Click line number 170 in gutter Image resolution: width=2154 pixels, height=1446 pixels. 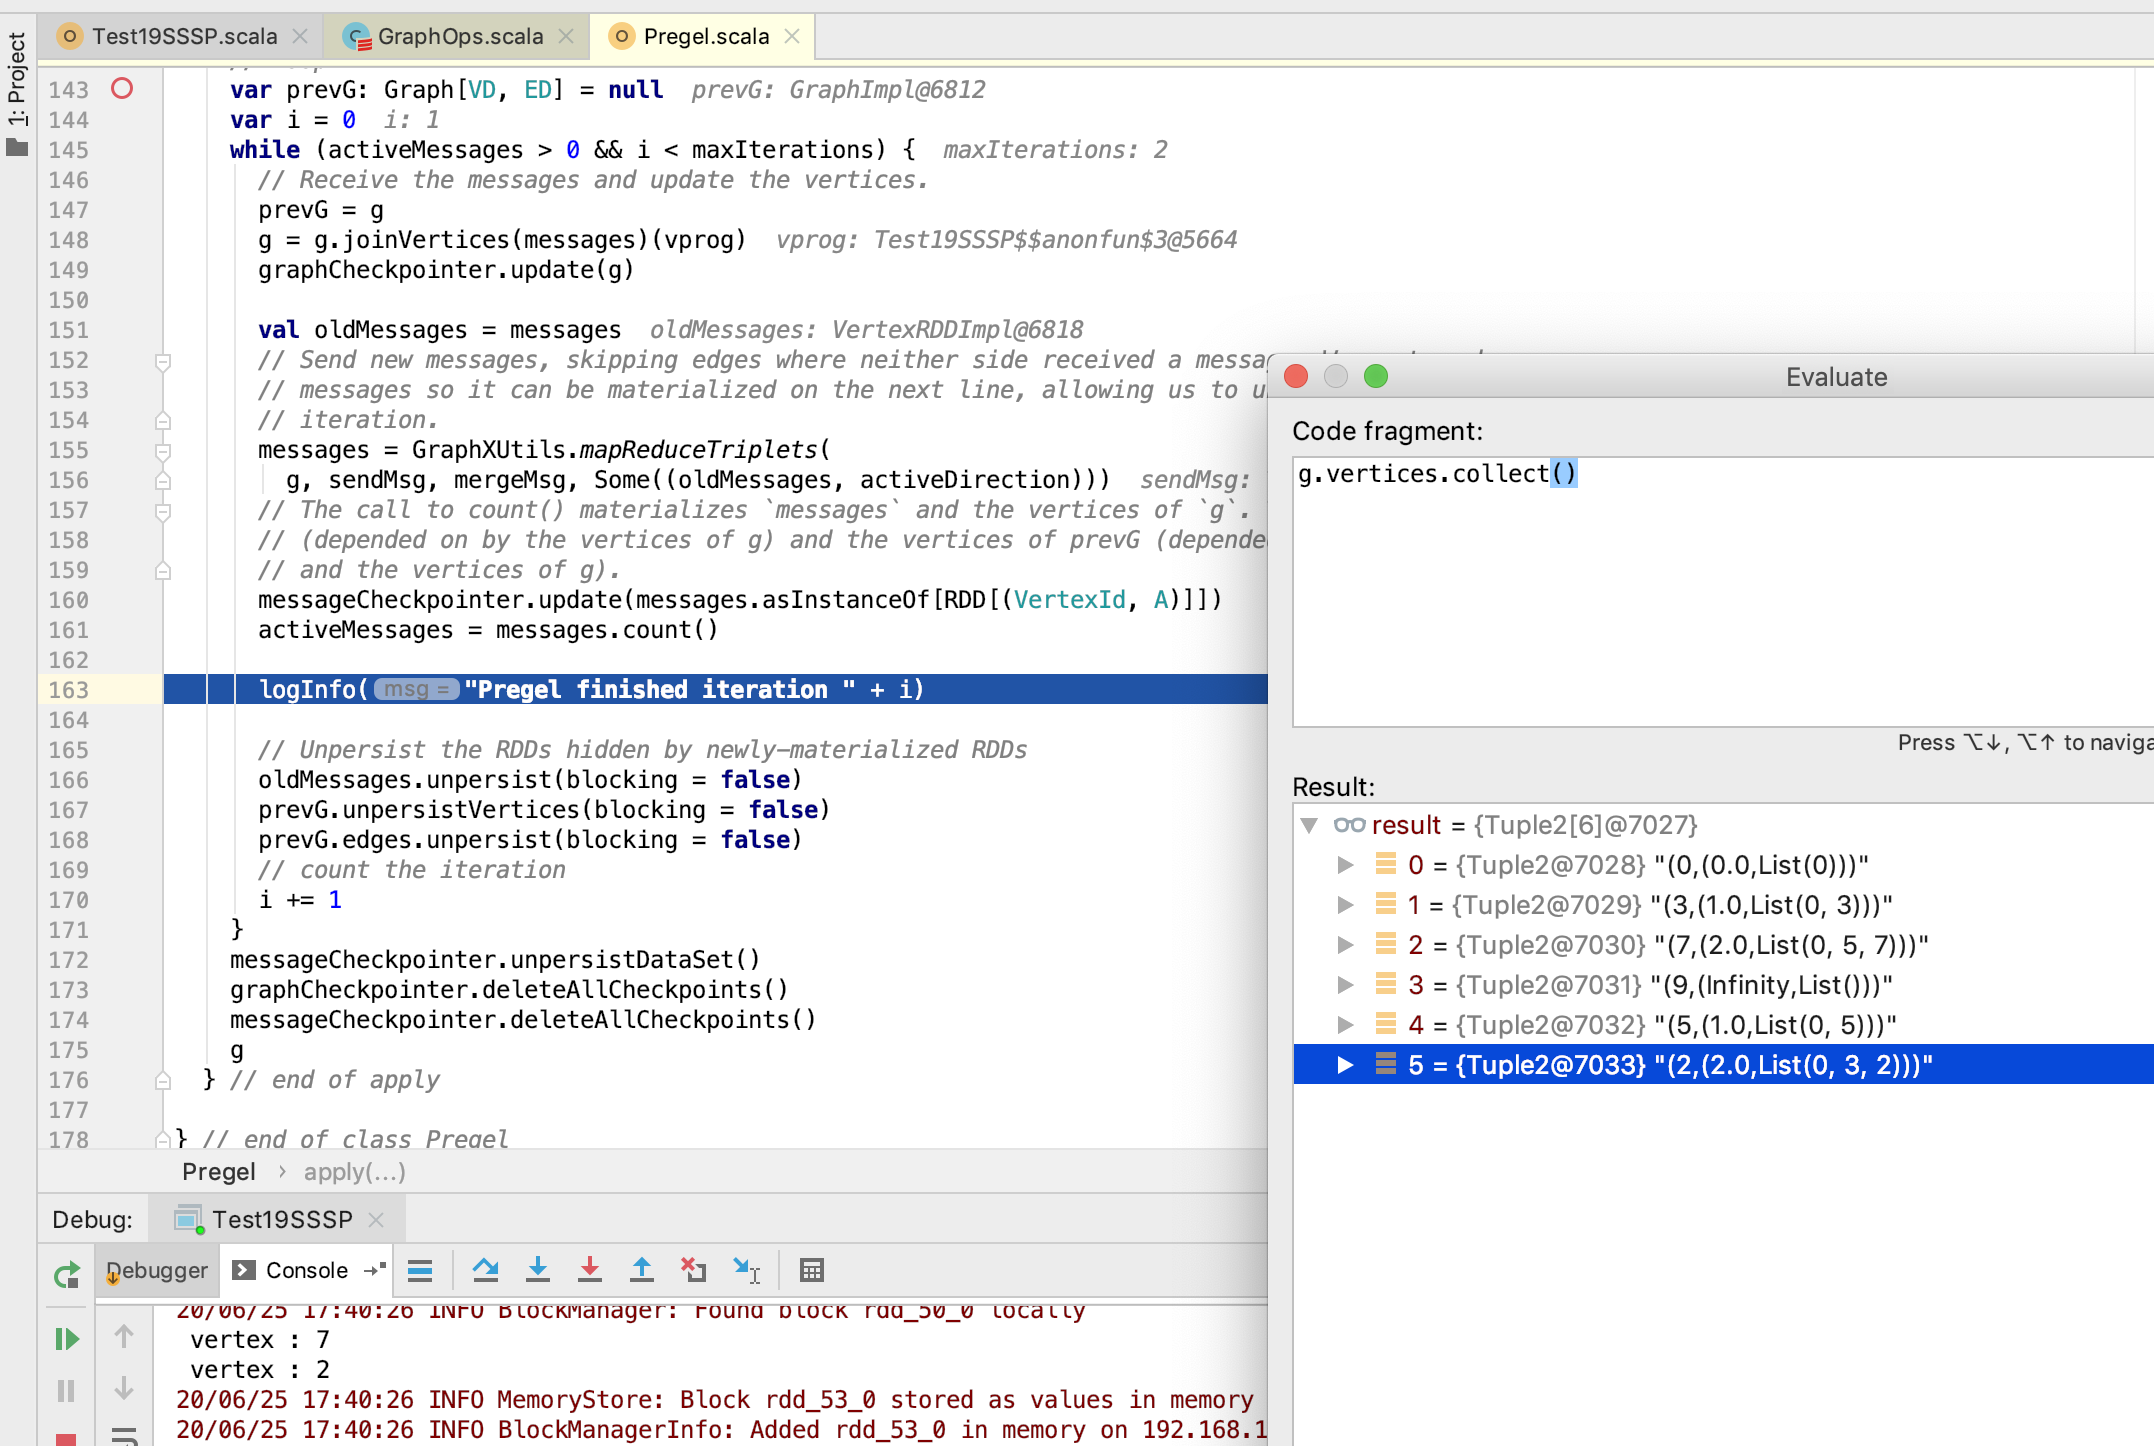pos(69,900)
